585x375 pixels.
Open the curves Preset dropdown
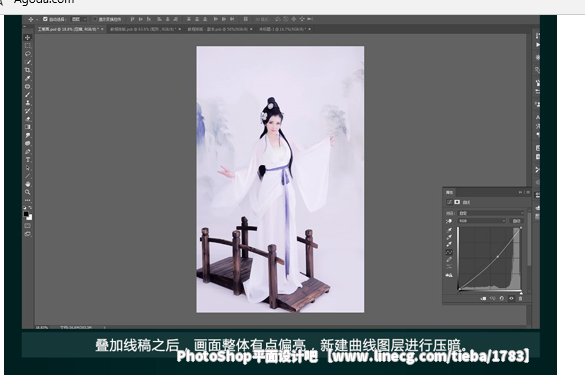click(491, 213)
